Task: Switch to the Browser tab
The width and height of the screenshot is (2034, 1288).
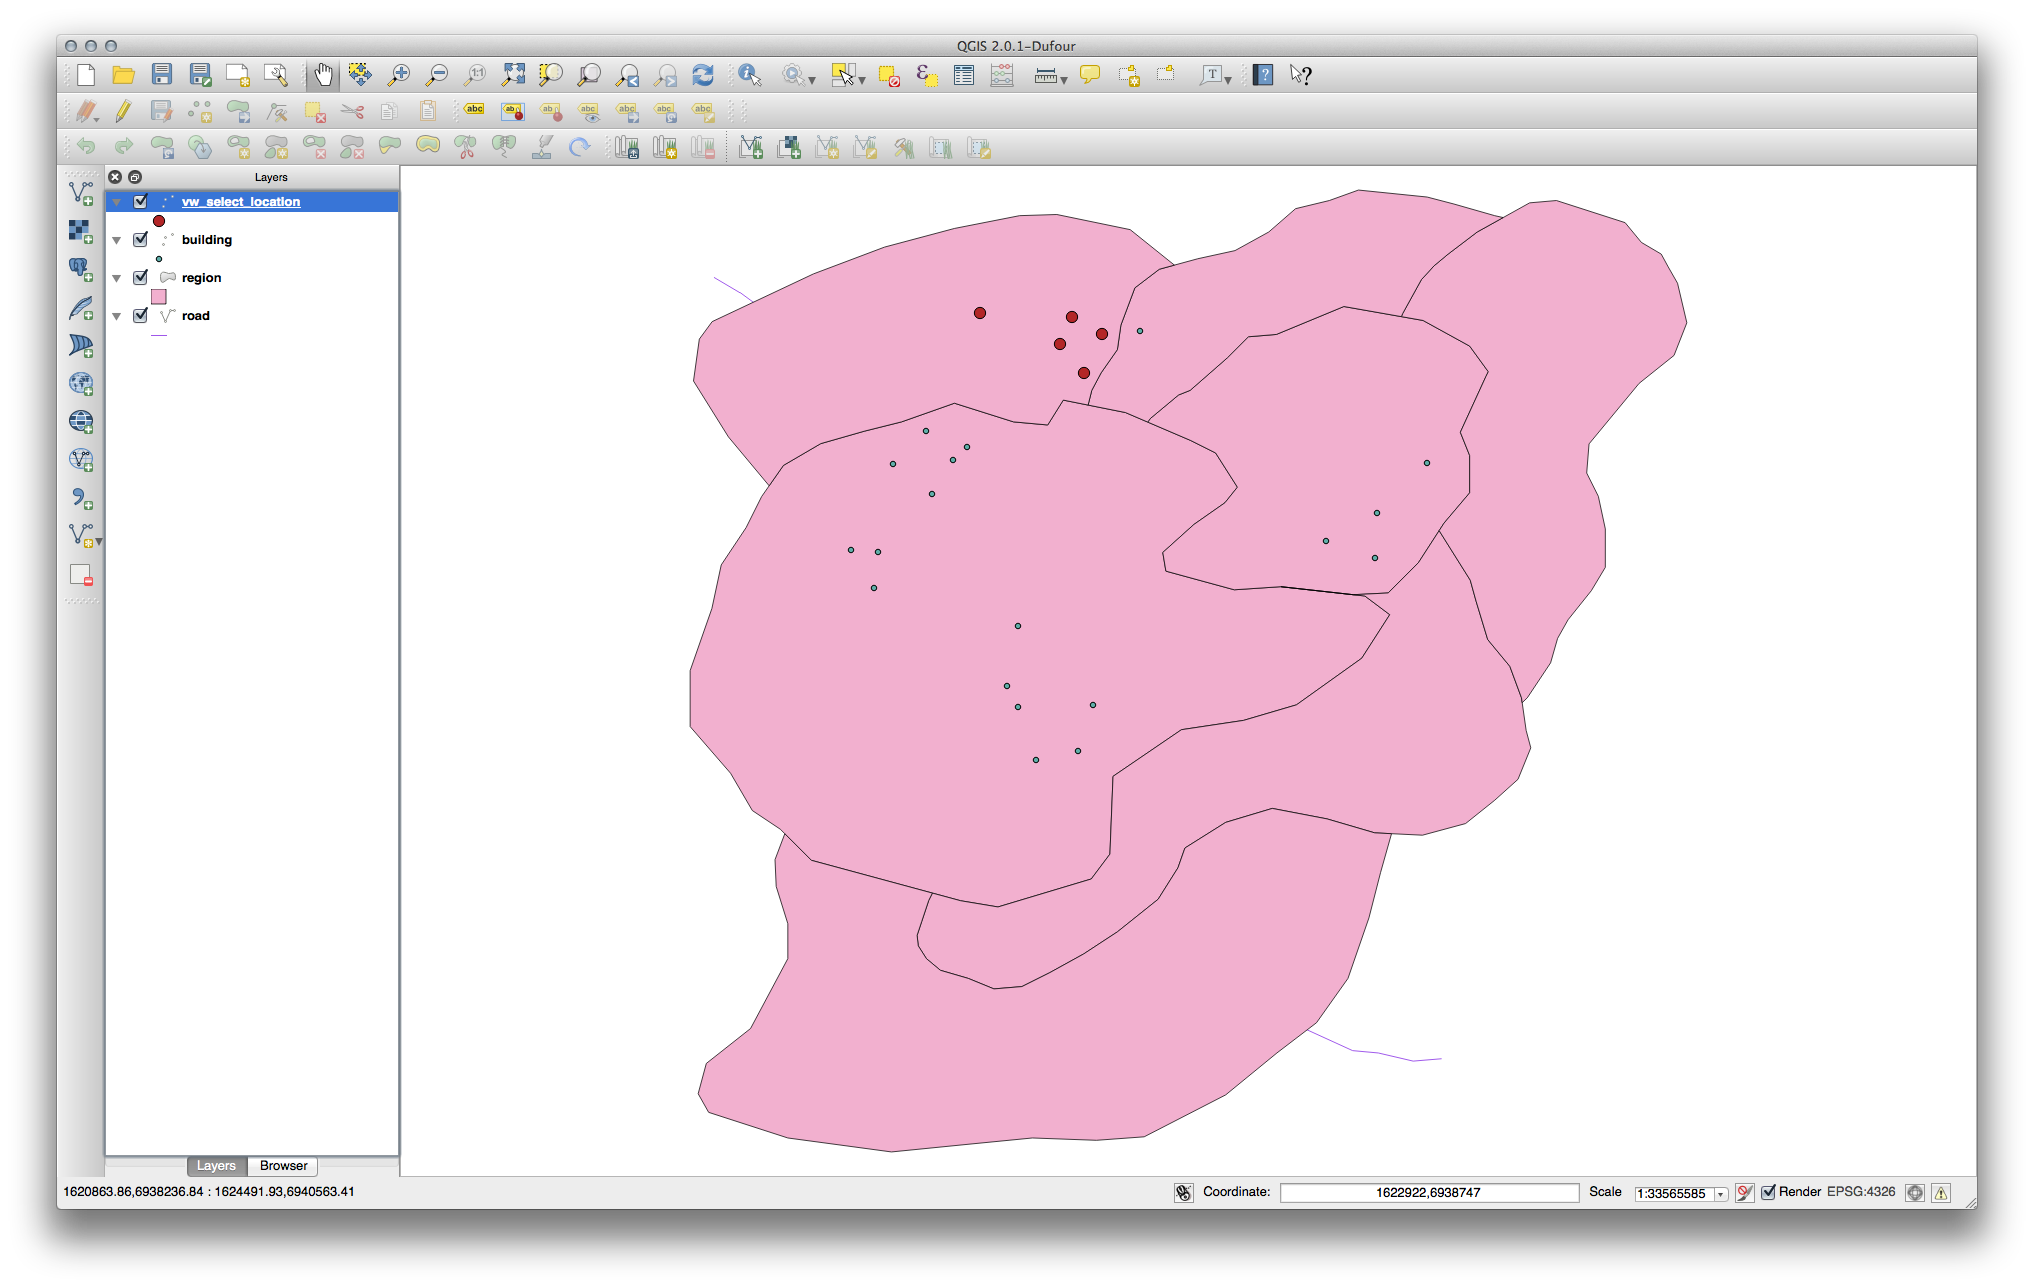Action: click(283, 1166)
